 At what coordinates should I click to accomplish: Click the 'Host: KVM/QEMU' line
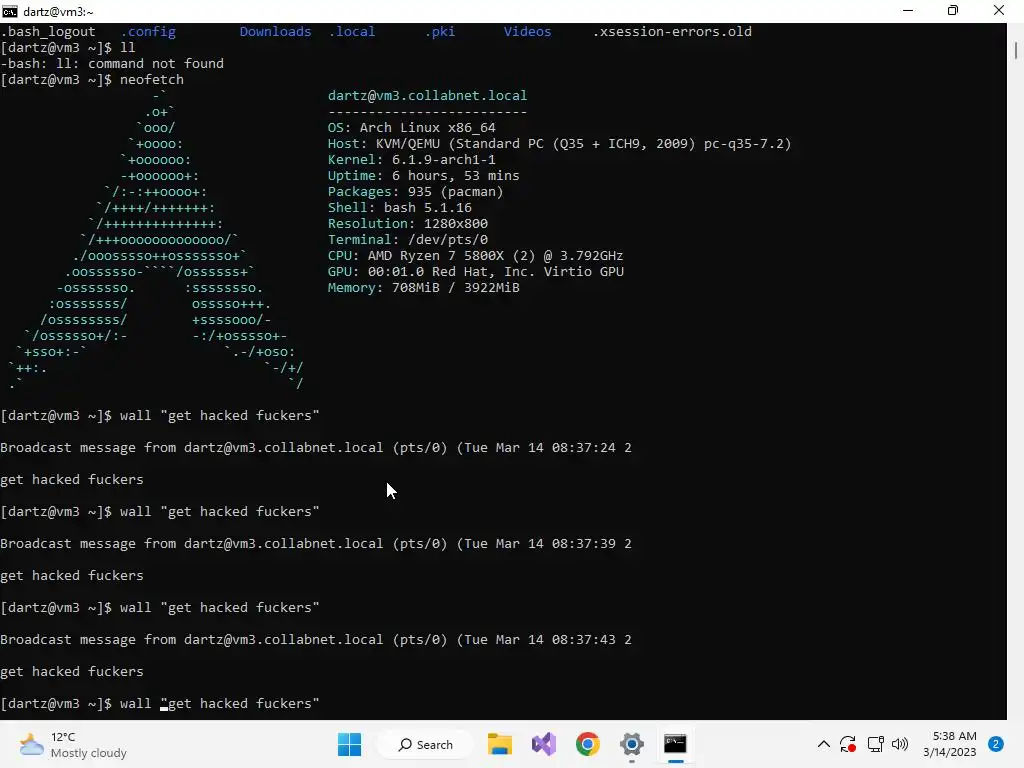click(559, 144)
